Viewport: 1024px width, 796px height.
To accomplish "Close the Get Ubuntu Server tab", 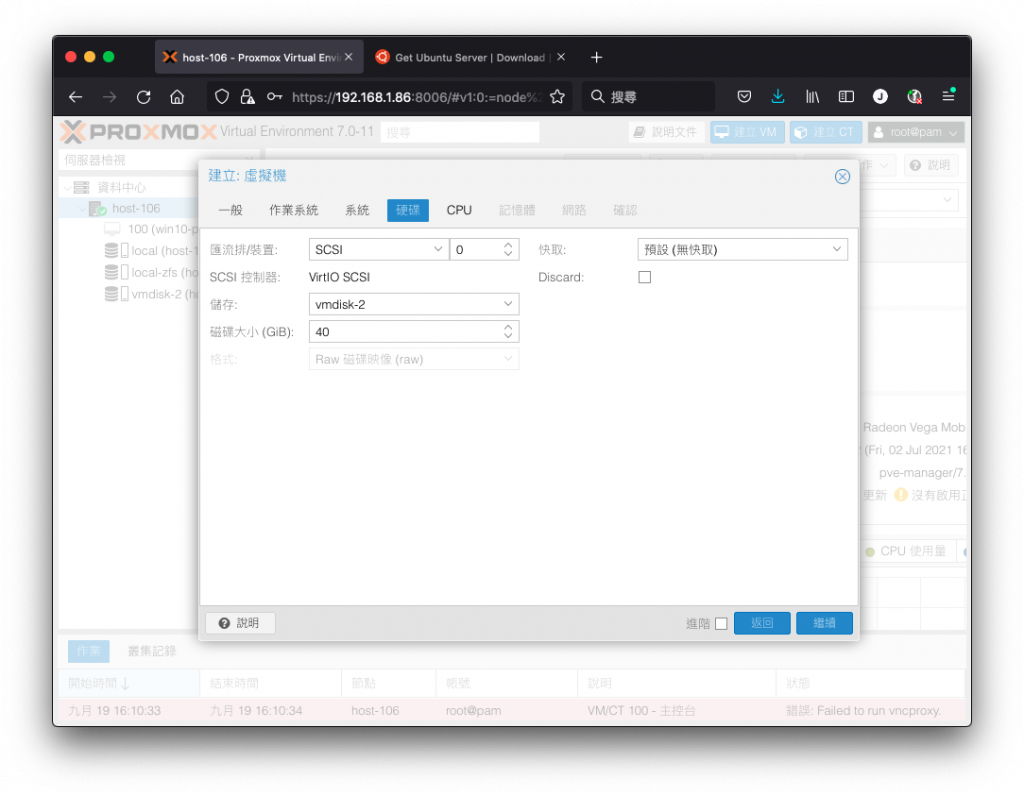I will pos(561,57).
